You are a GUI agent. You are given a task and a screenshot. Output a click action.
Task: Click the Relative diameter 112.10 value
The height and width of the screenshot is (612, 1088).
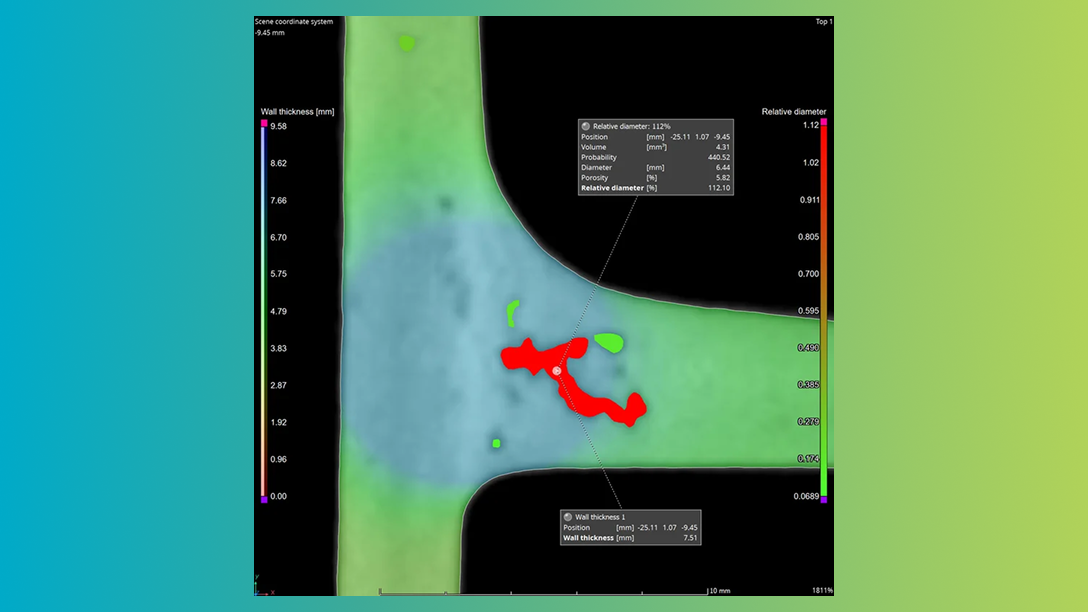[x=719, y=188]
